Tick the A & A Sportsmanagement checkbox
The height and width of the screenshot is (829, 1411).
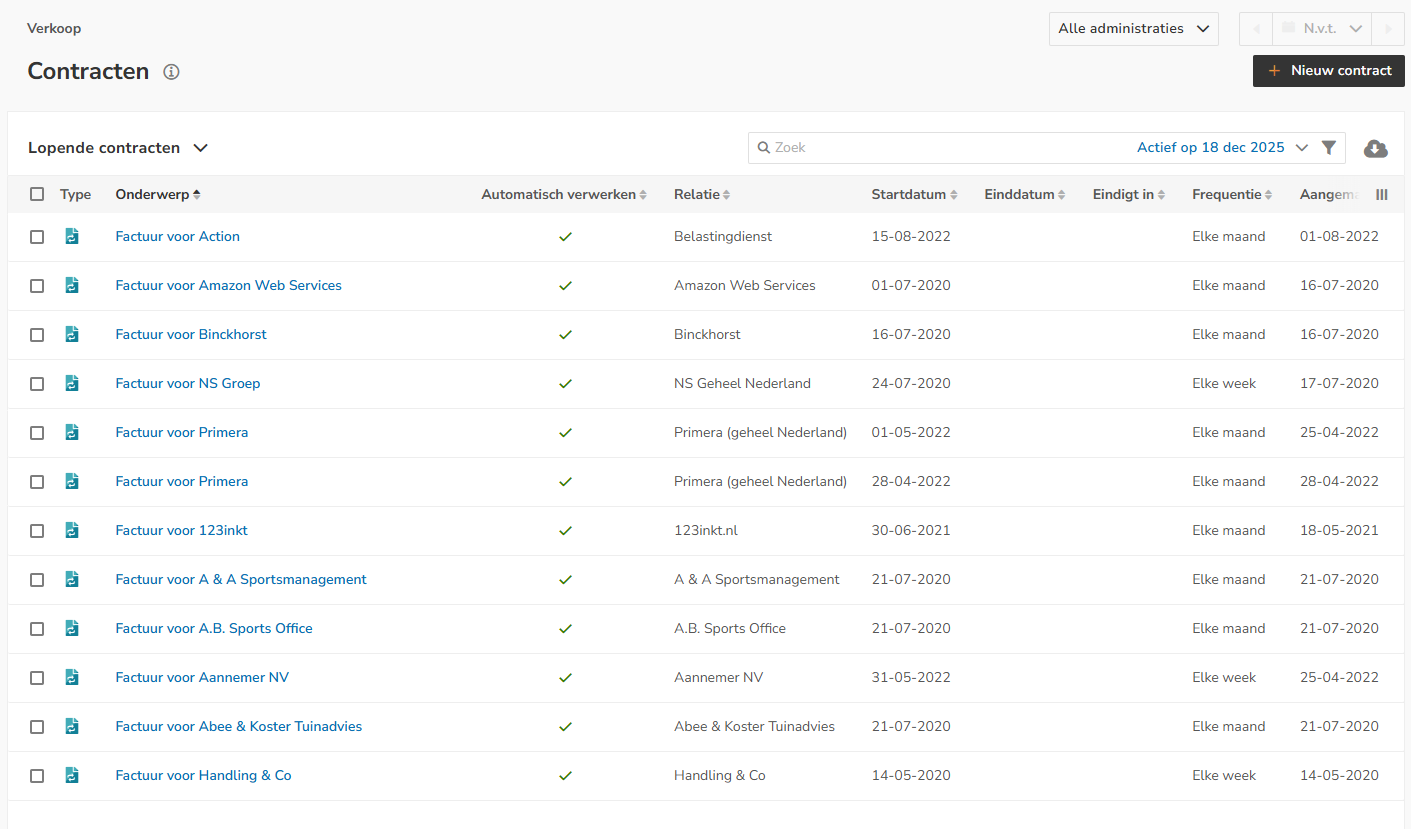coord(37,580)
